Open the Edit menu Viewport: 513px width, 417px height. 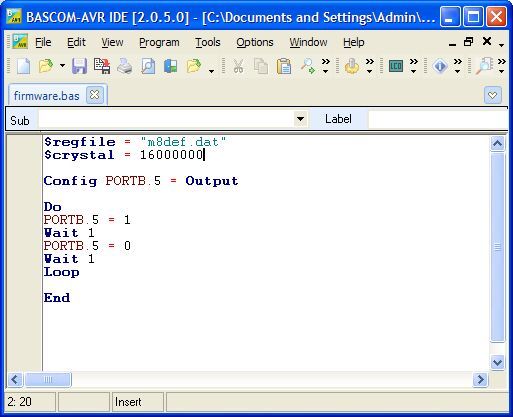pyautogui.click(x=76, y=42)
